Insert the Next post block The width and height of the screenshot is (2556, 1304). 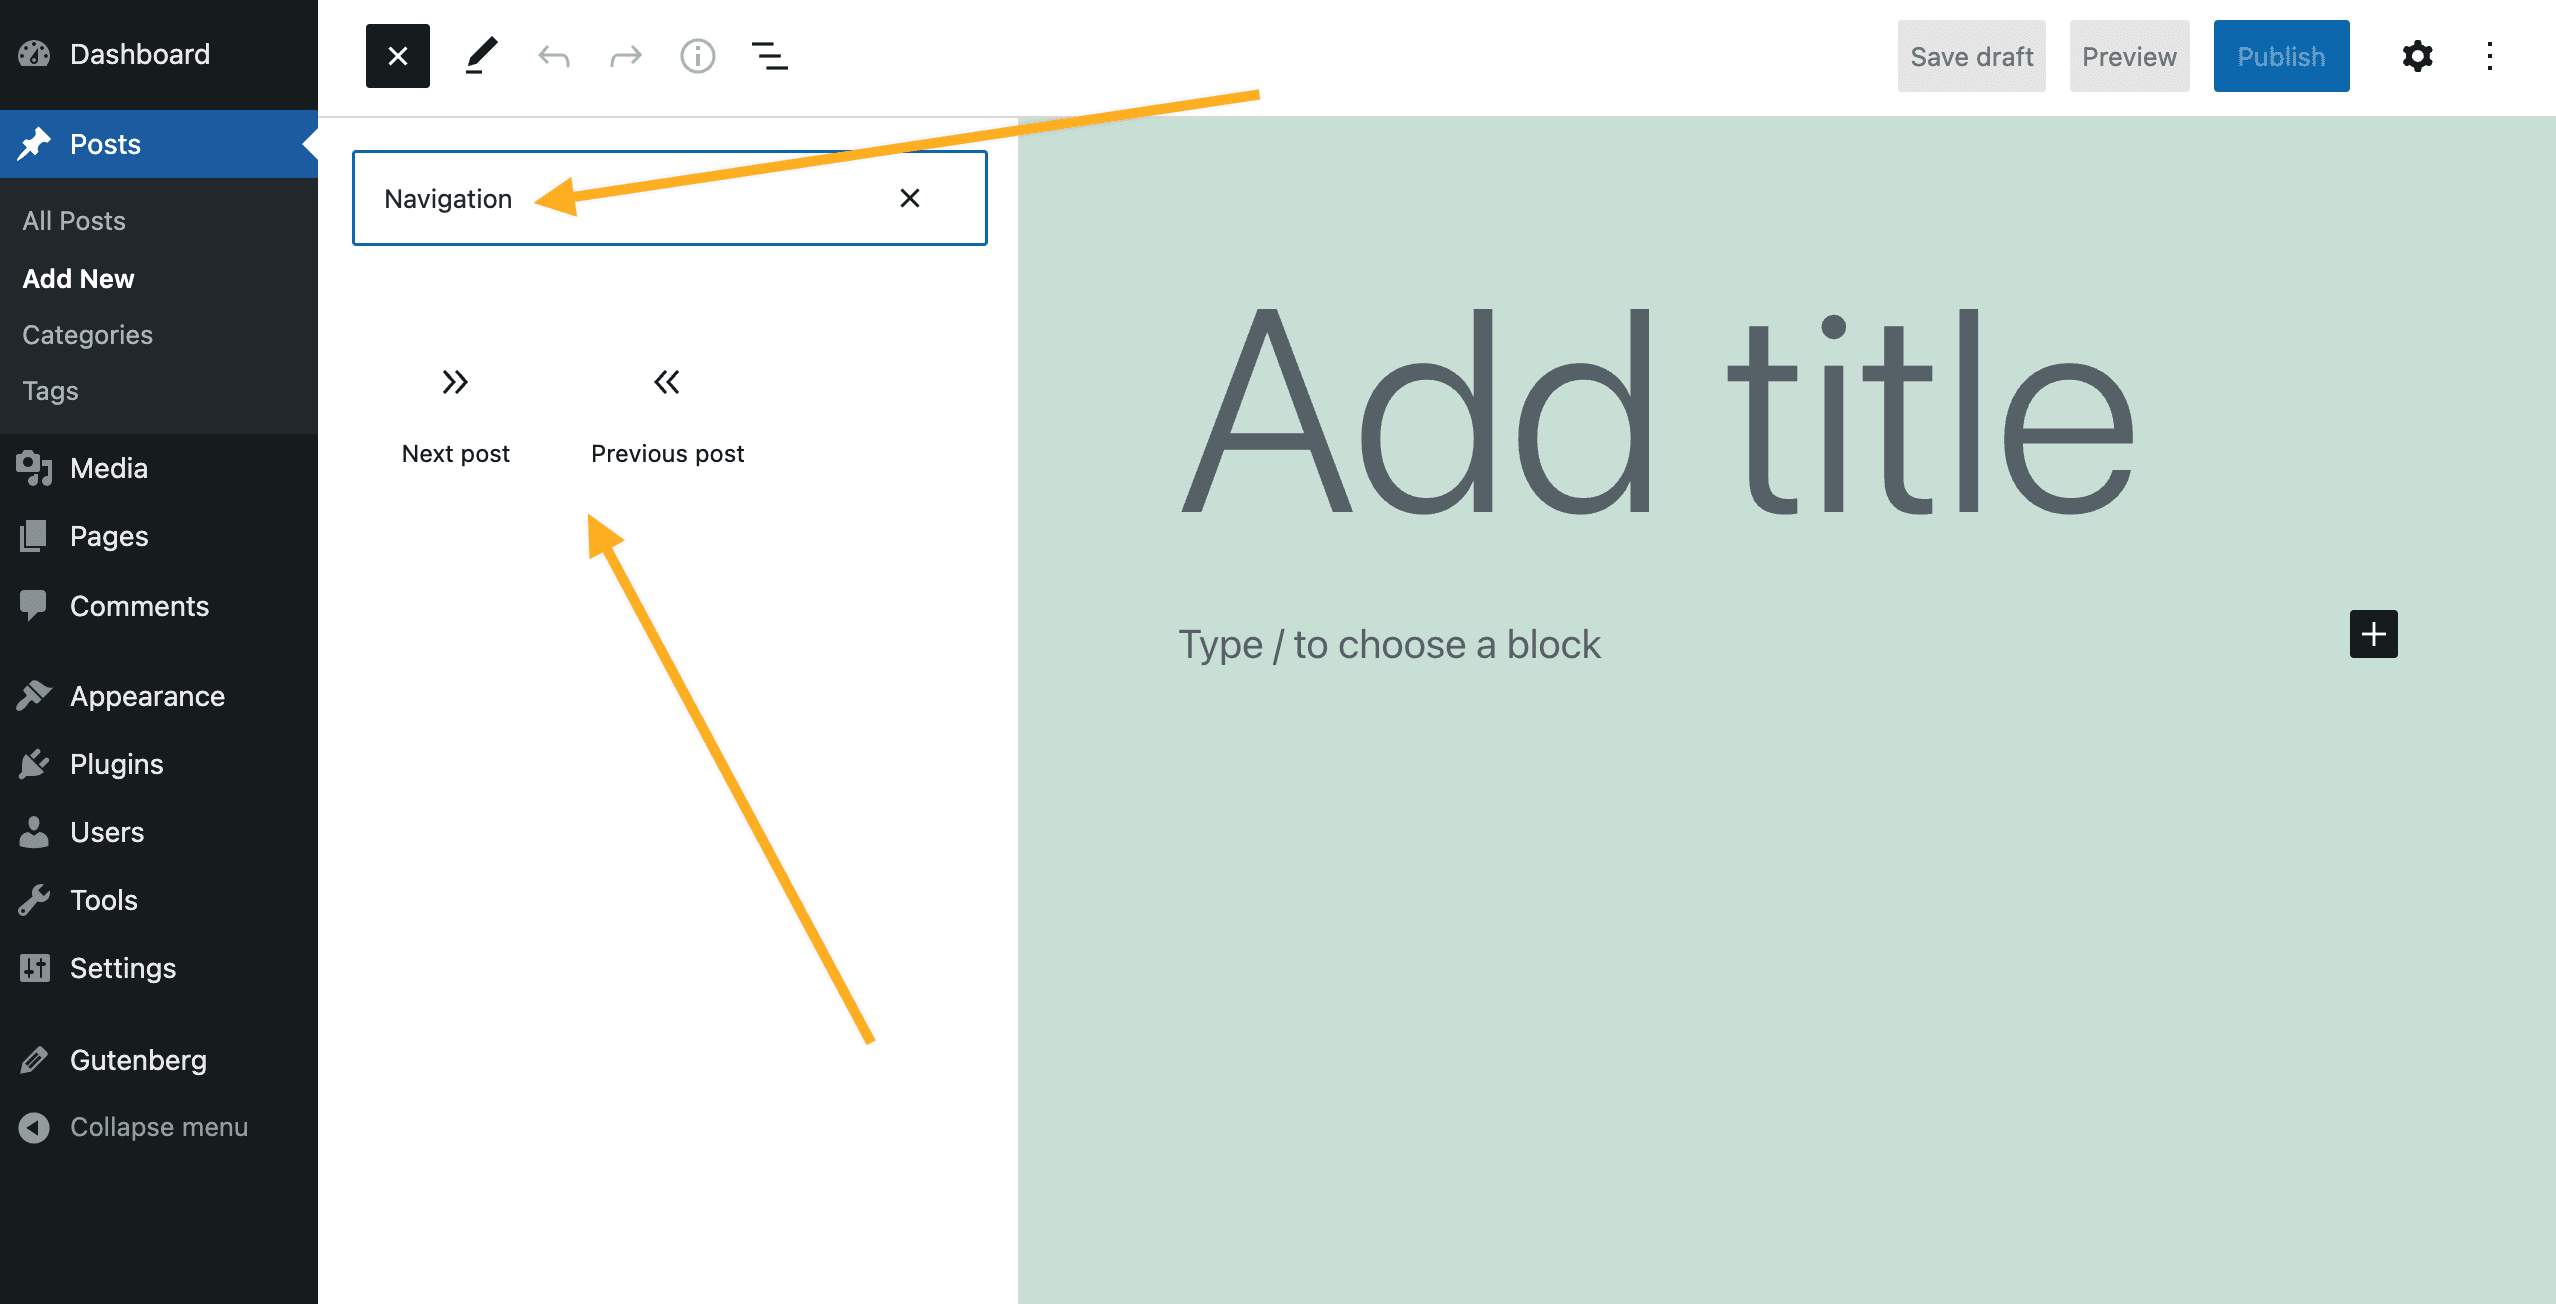pyautogui.click(x=455, y=413)
